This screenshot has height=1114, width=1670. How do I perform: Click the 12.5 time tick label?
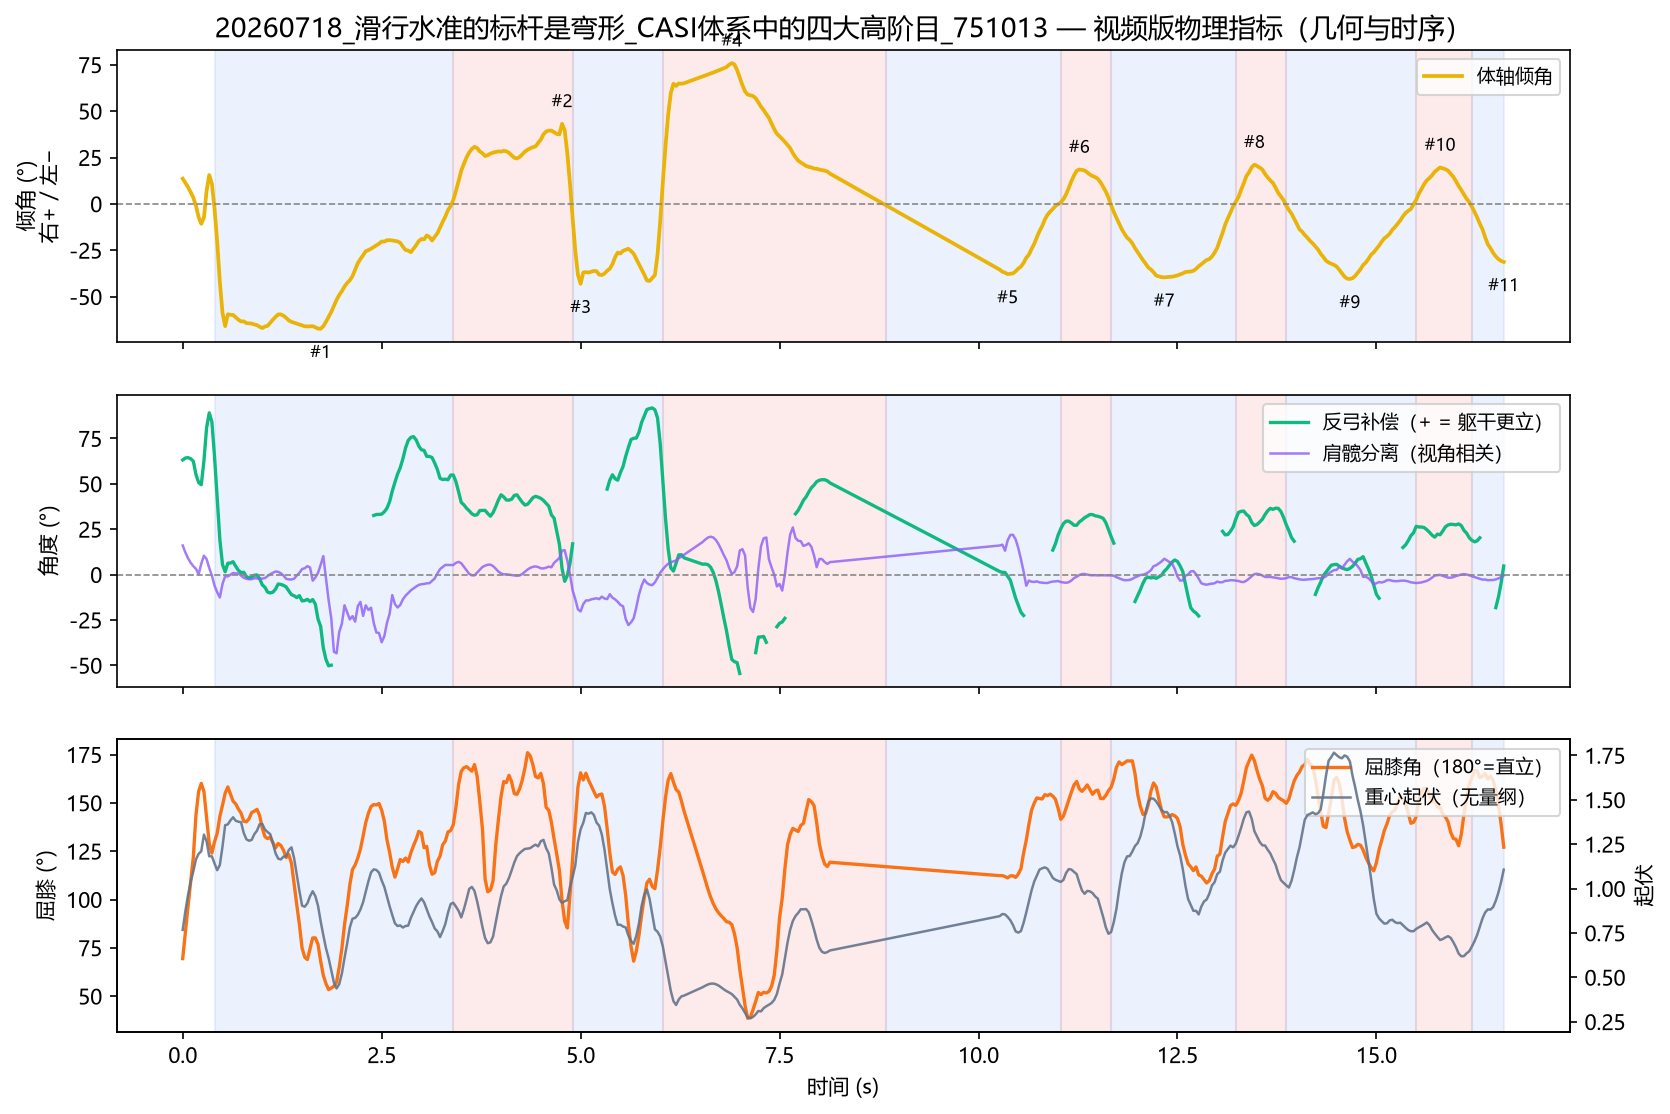click(x=1177, y=1056)
